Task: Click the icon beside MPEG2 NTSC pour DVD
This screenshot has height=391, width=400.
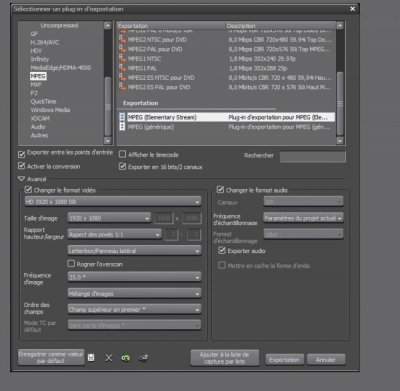Action: tap(122, 40)
